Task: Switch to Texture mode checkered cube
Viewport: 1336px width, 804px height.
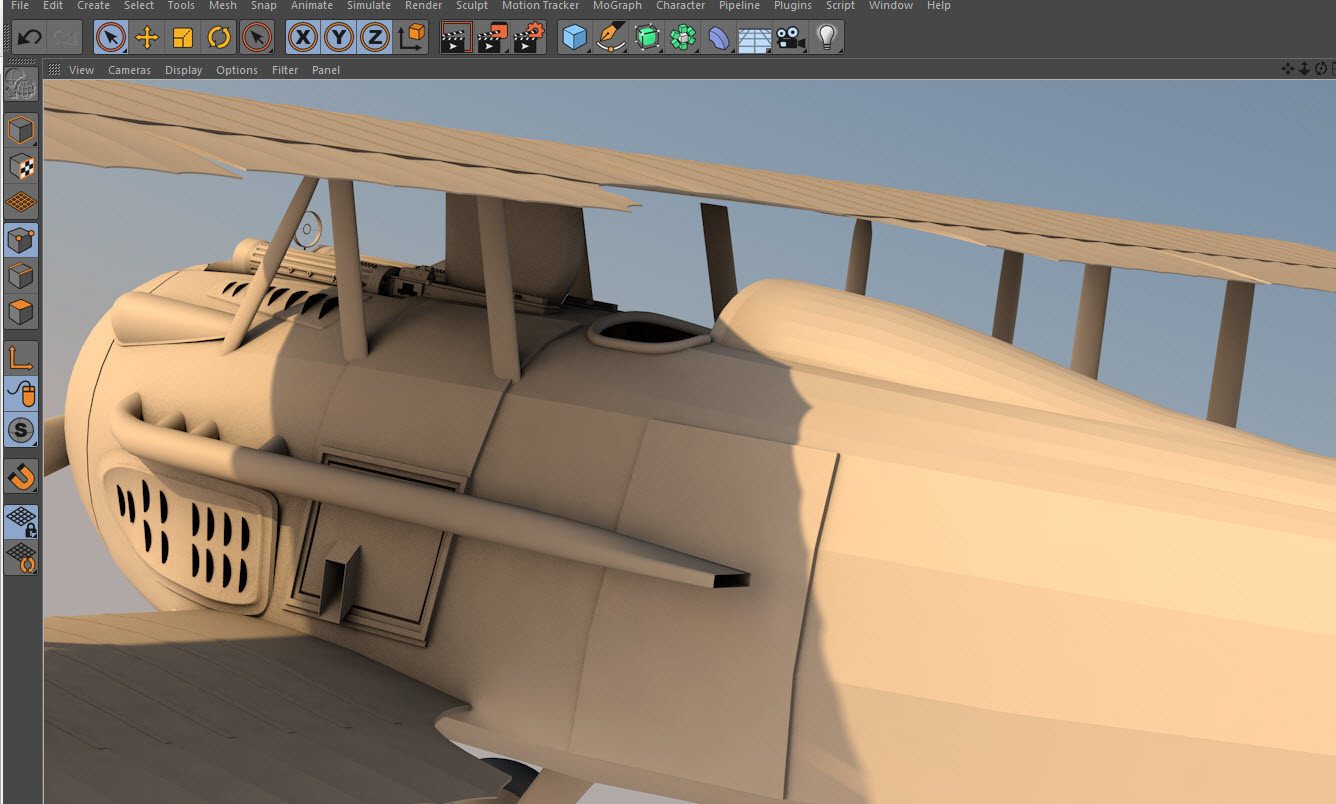Action: [21, 166]
